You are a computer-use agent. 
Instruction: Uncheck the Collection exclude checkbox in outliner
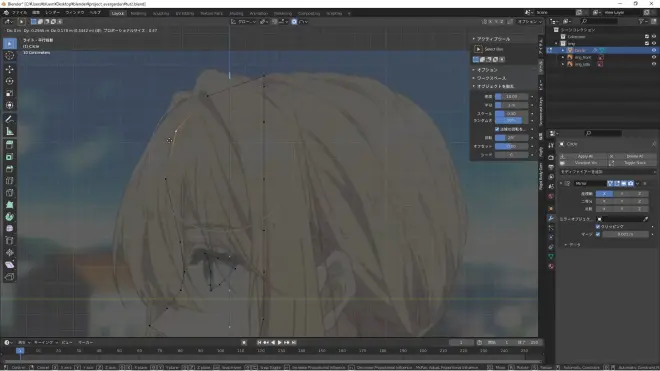click(647, 37)
